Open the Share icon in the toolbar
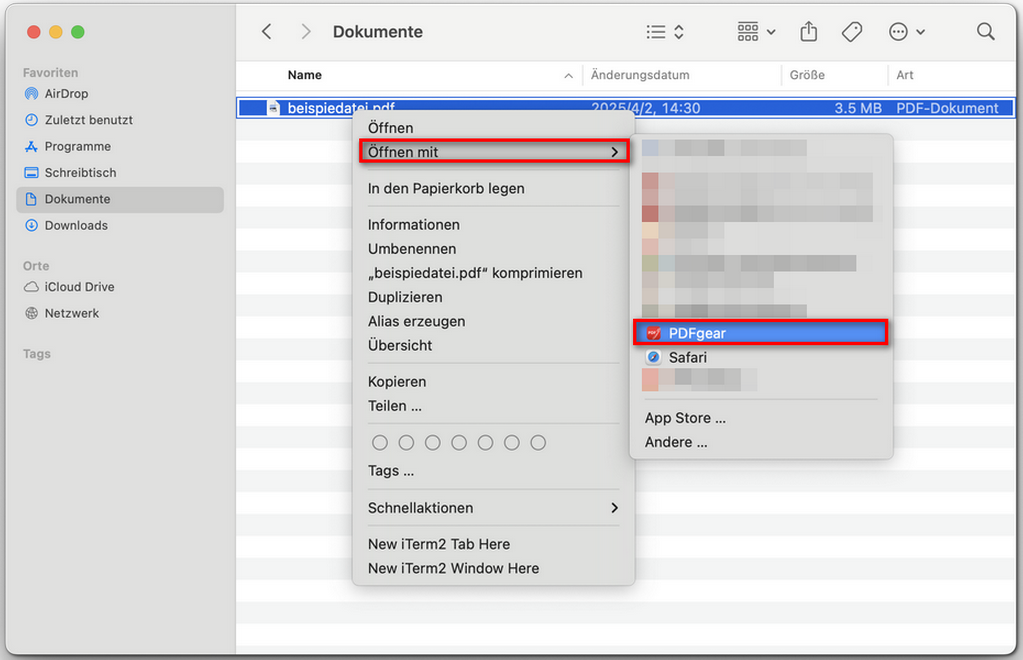This screenshot has width=1023, height=660. 808,31
